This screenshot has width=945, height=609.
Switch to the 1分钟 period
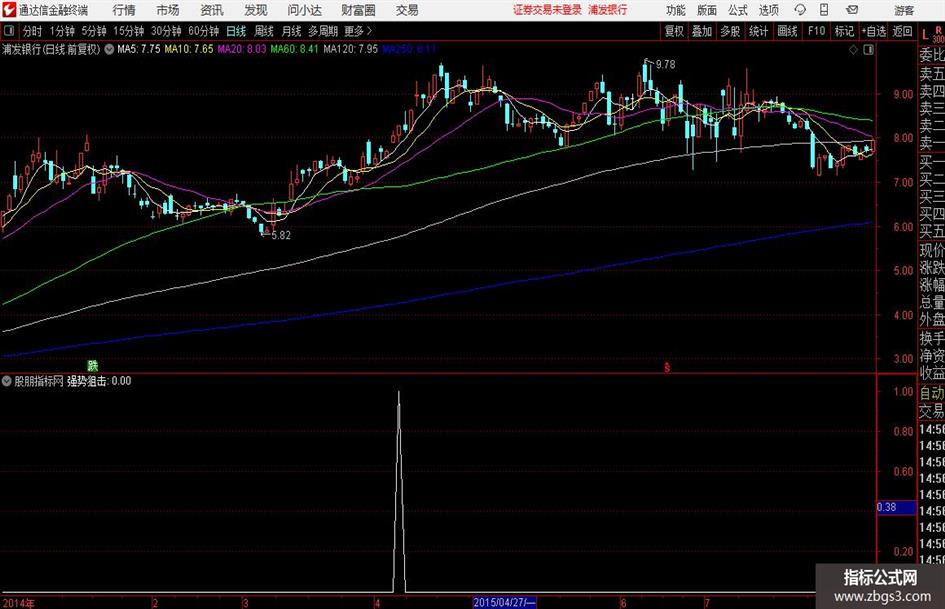[62, 31]
